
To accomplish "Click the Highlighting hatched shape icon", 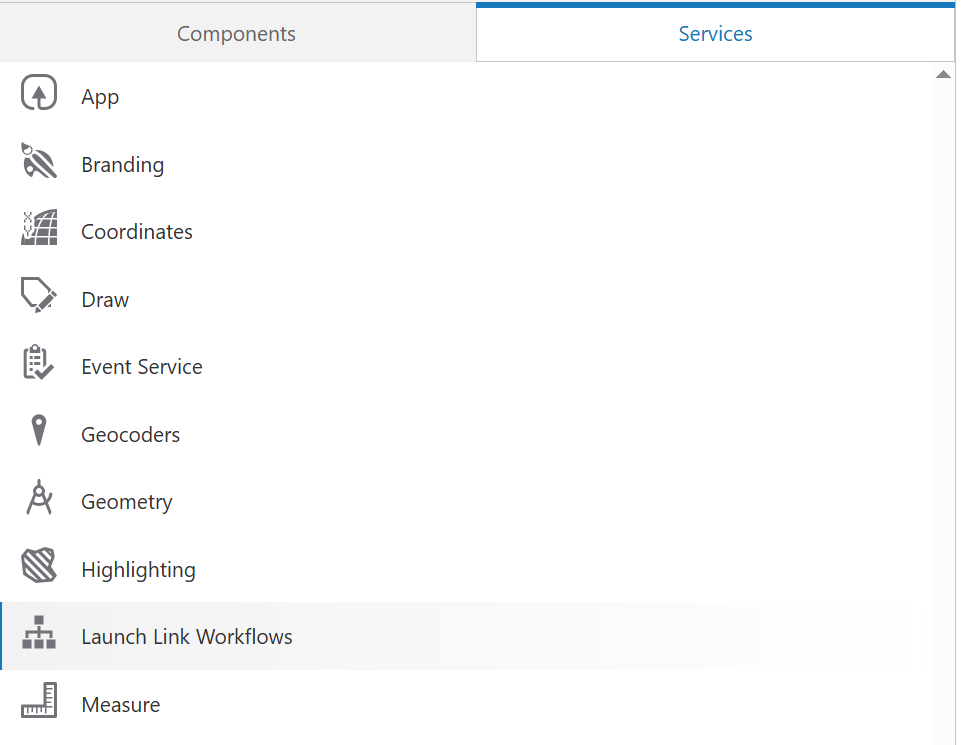I will point(39,567).
